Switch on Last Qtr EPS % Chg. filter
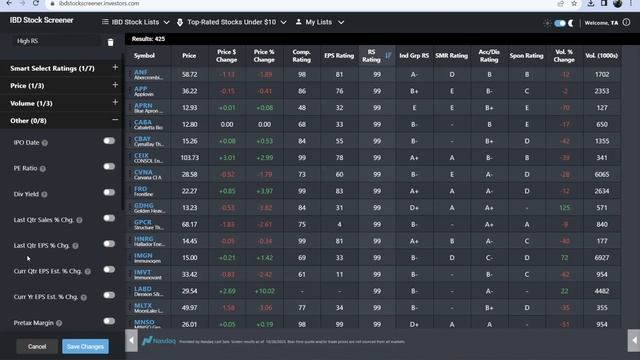Image resolution: width=640 pixels, height=360 pixels. 109,244
